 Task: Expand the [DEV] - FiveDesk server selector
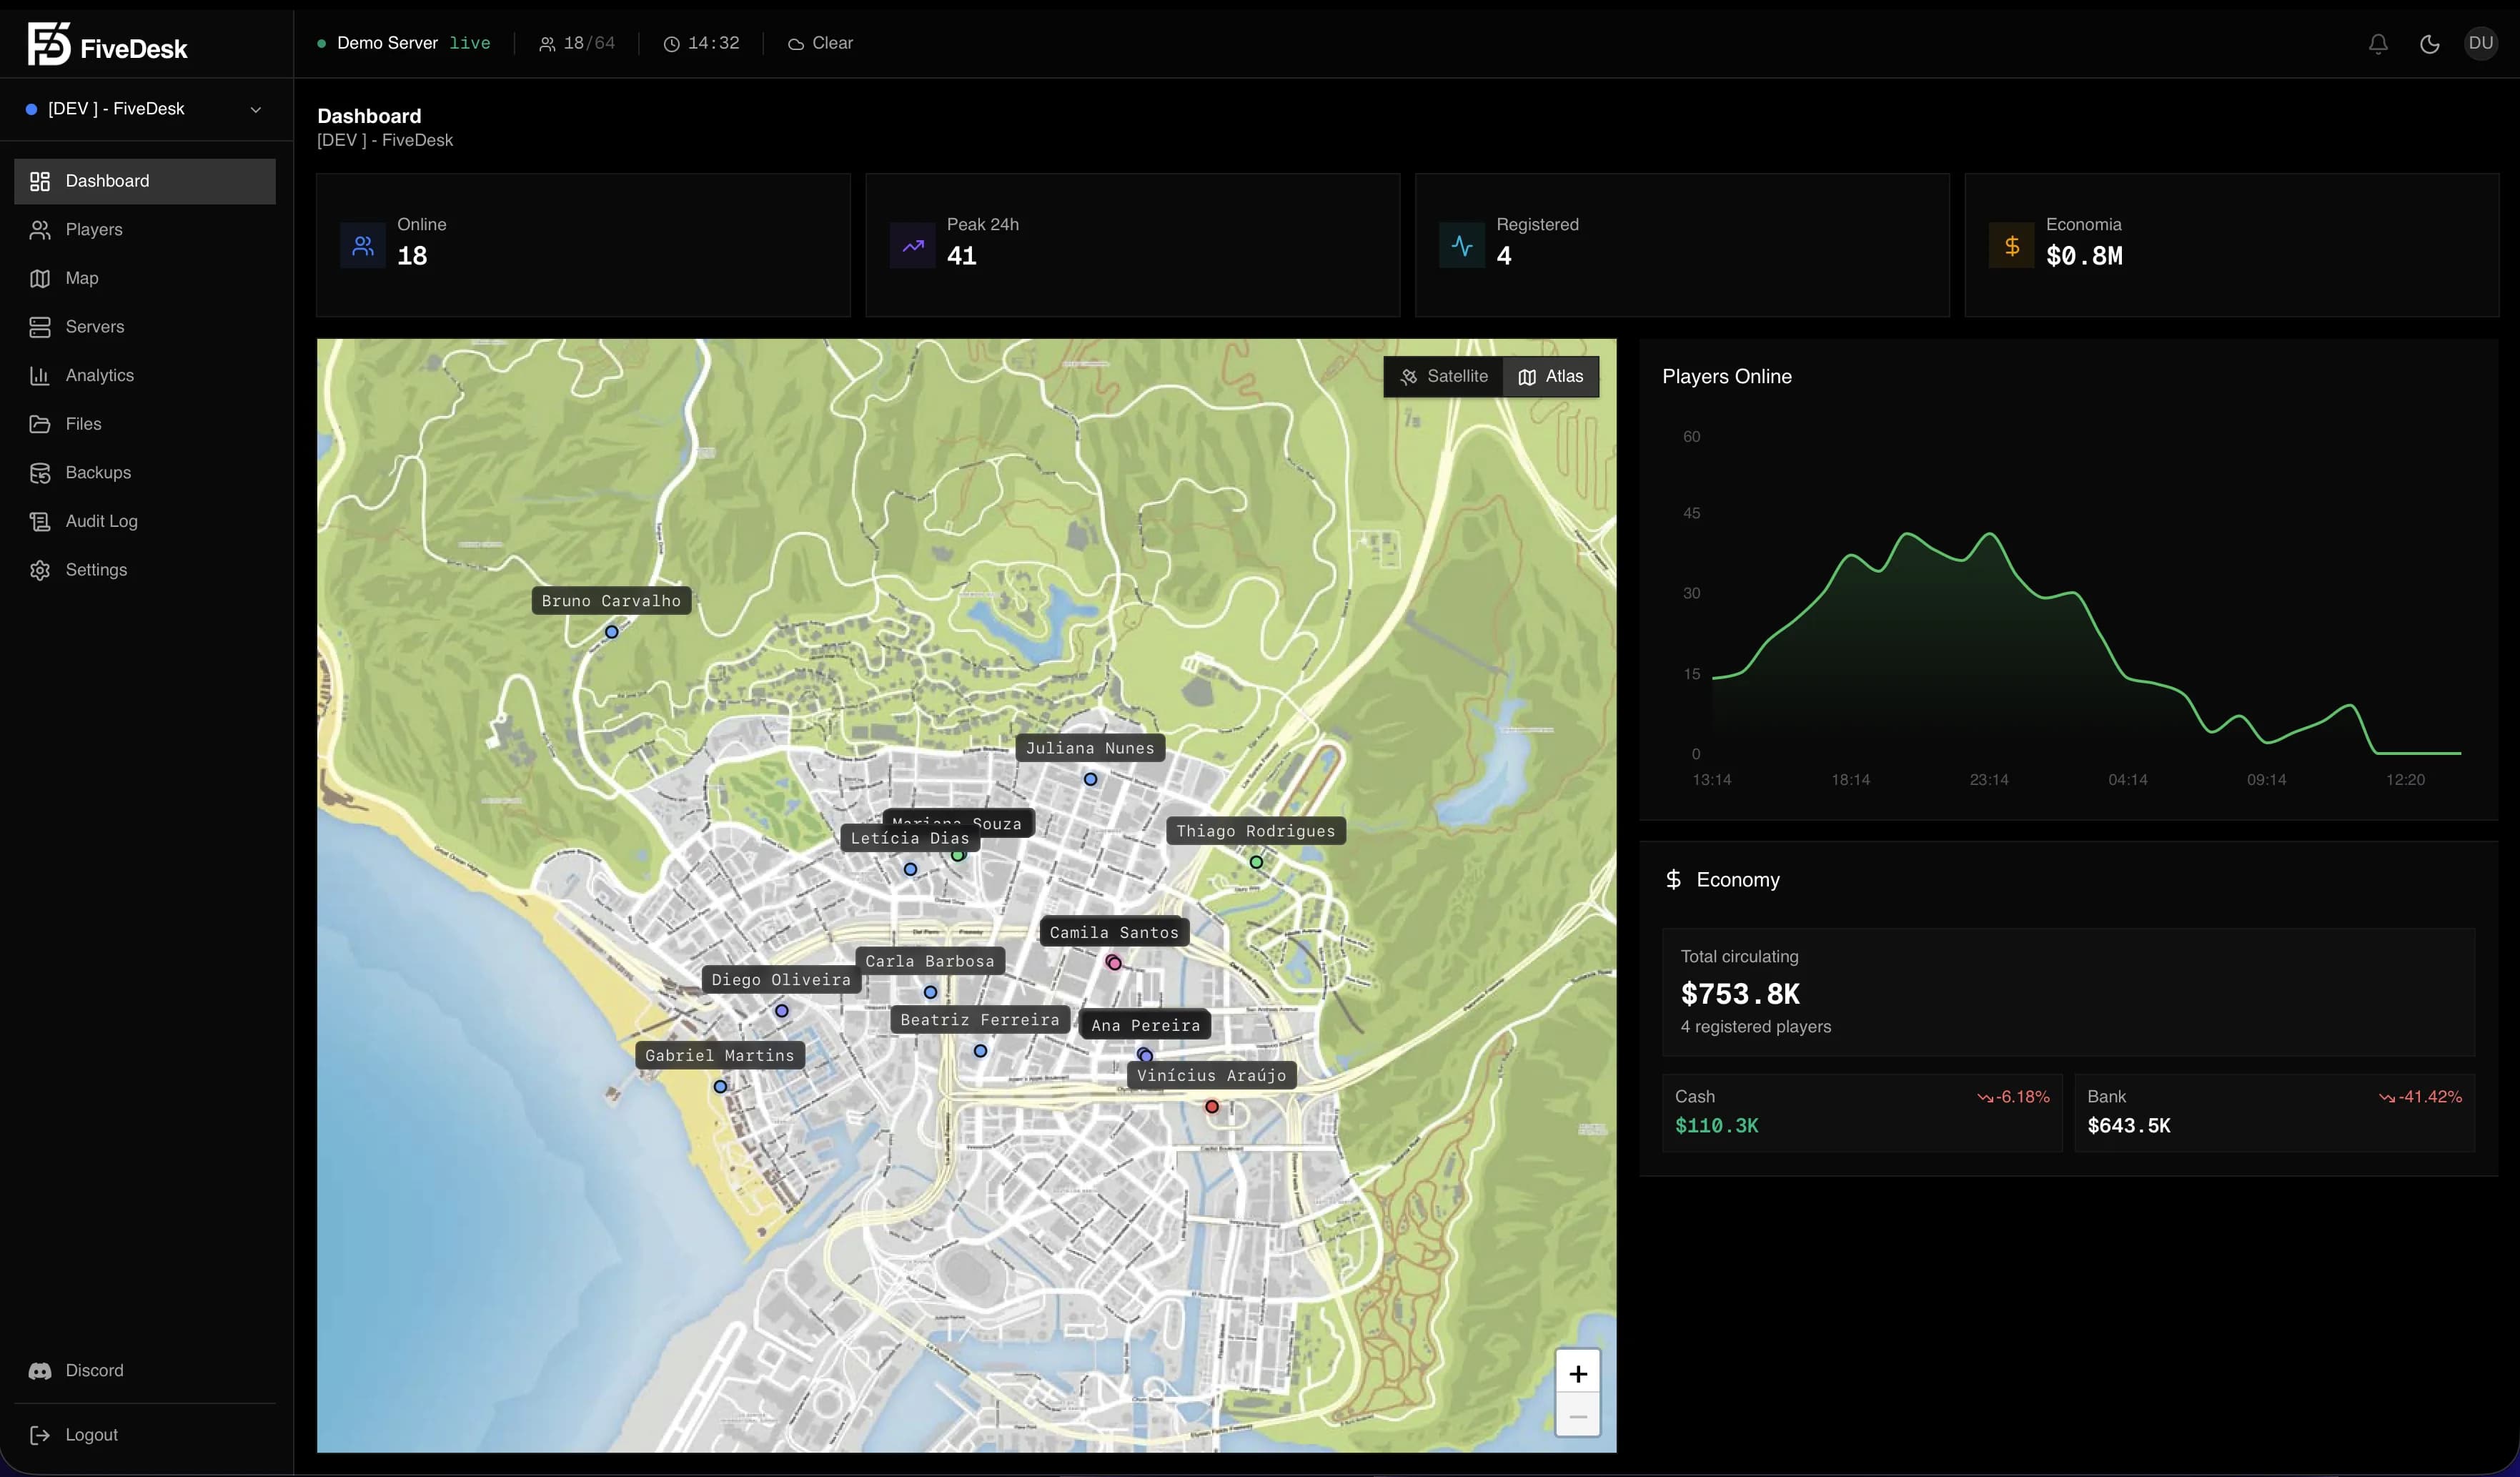(145, 109)
